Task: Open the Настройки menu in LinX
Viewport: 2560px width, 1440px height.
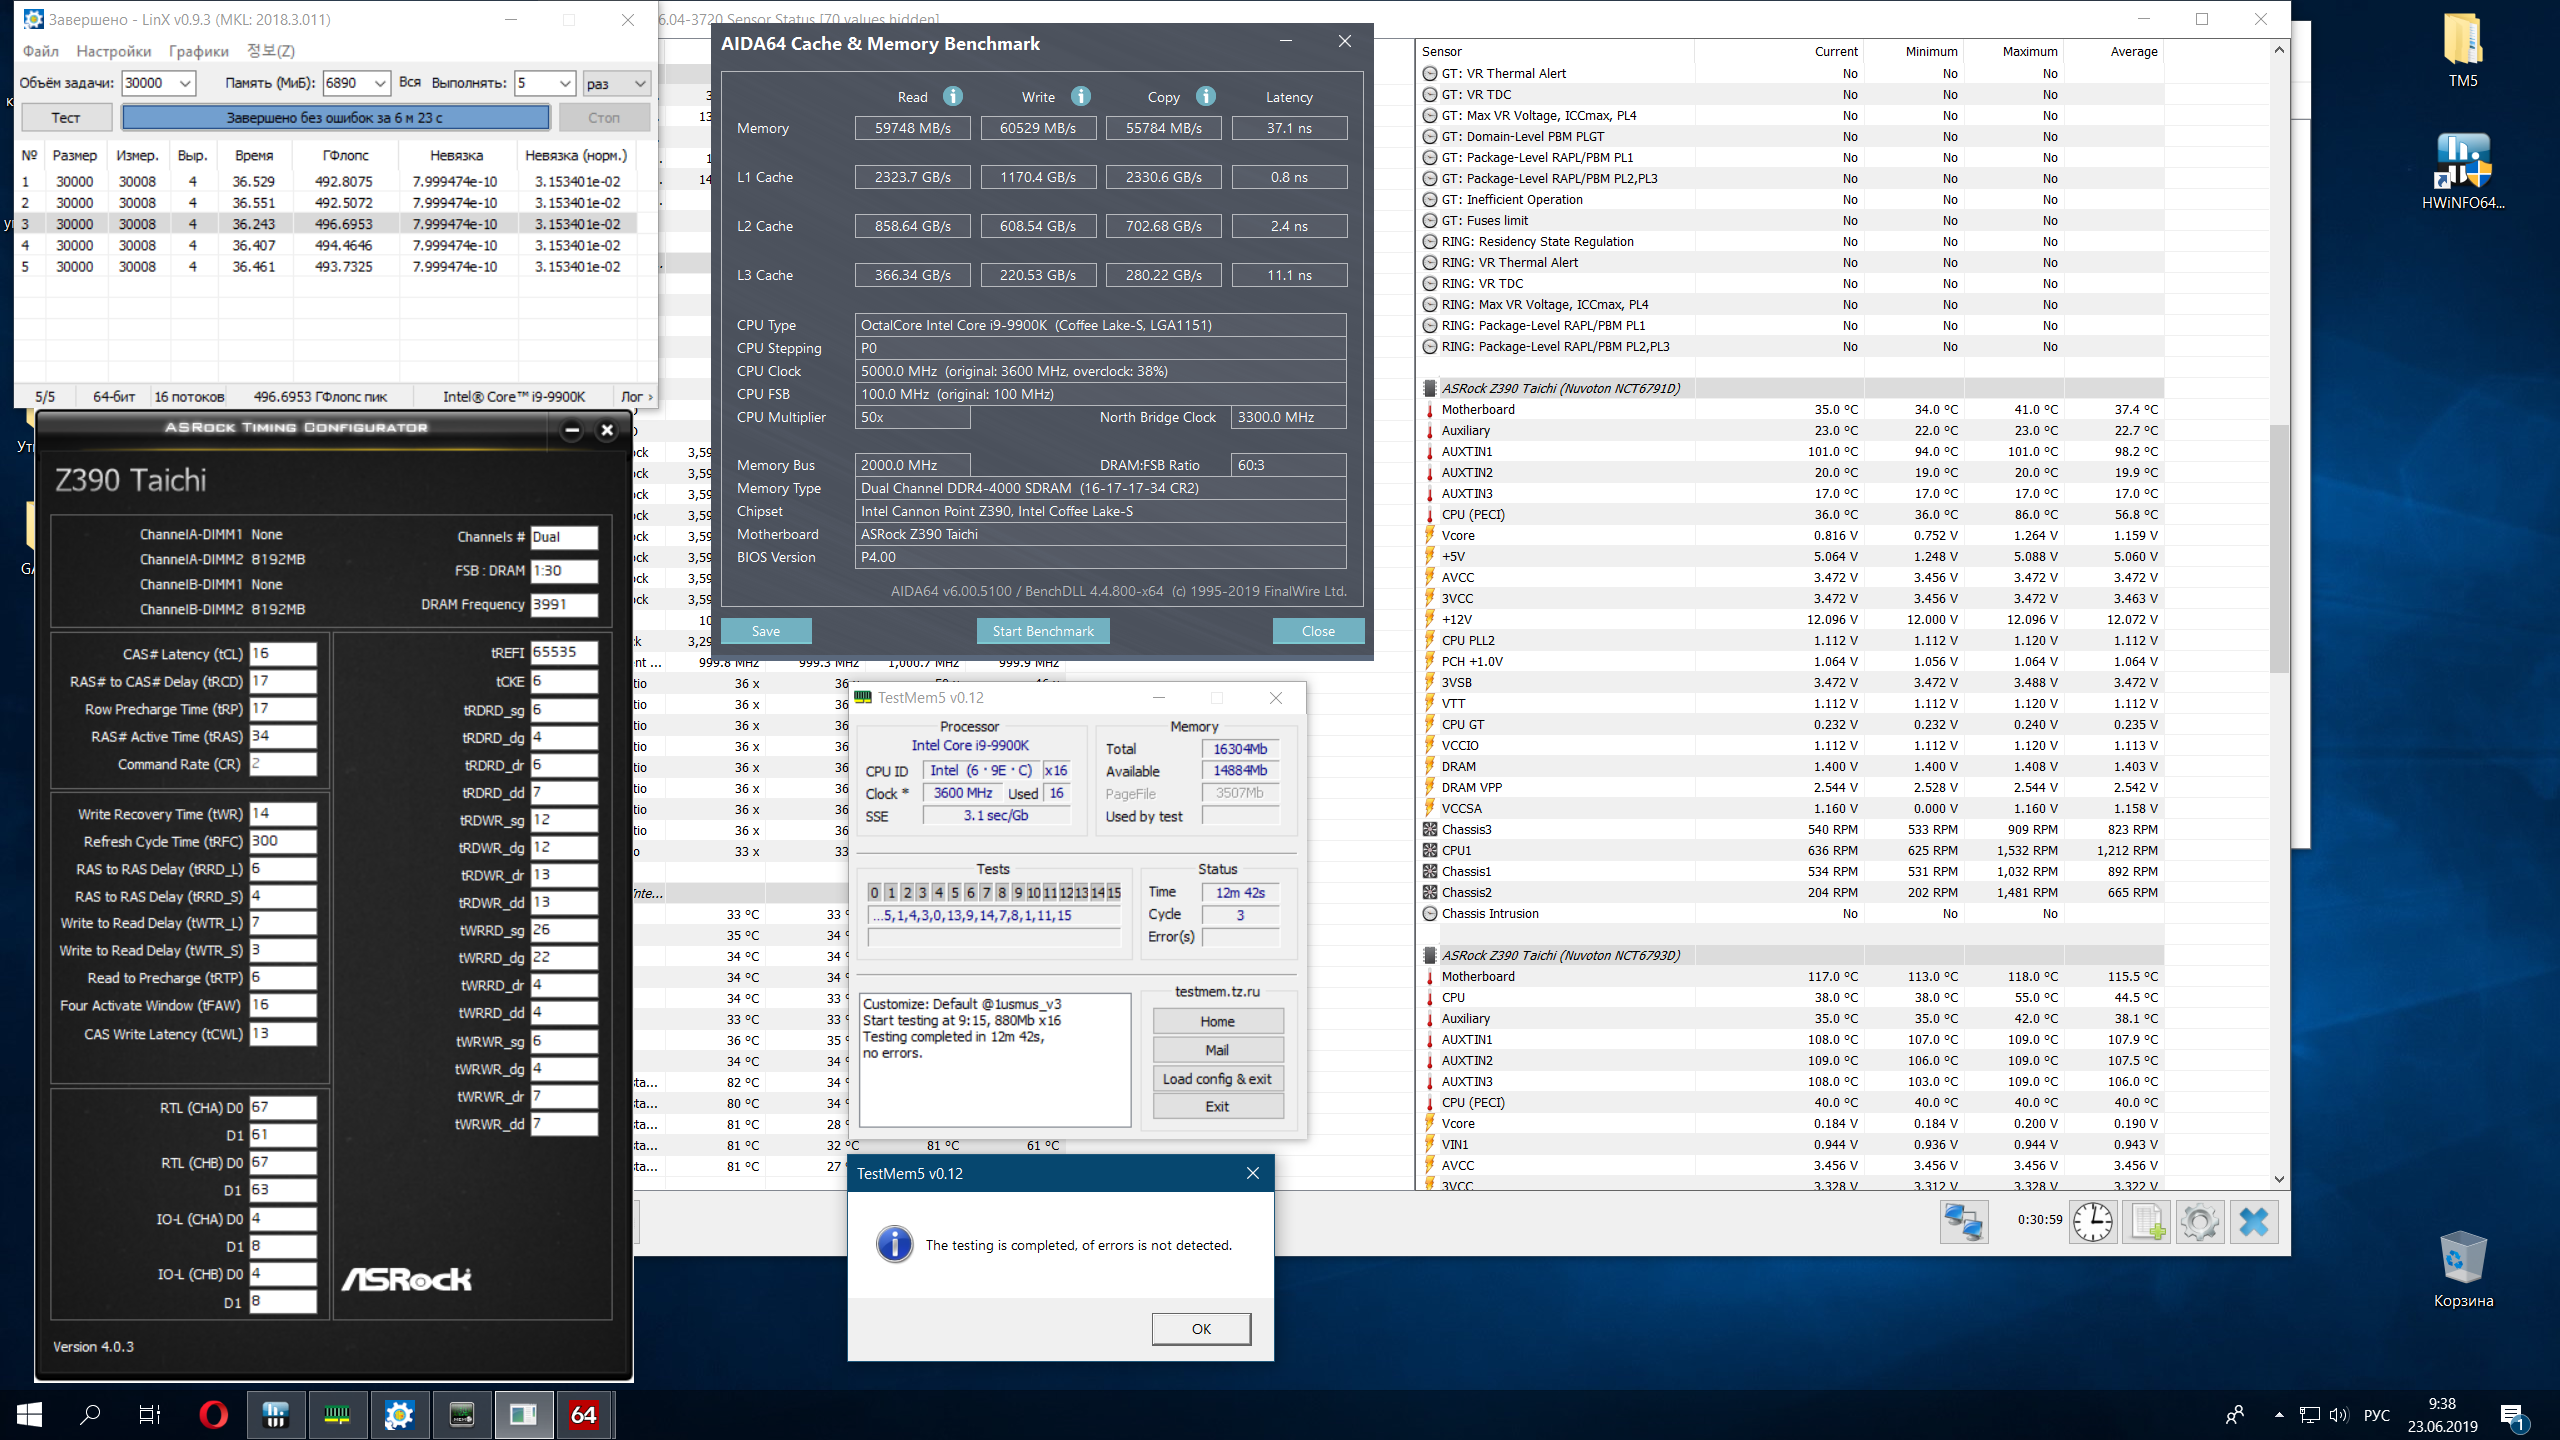Action: click(x=113, y=51)
